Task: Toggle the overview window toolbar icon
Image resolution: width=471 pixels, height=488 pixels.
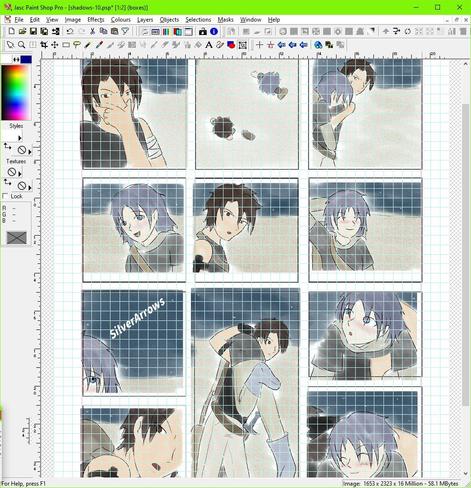Action: pyautogui.click(x=188, y=32)
